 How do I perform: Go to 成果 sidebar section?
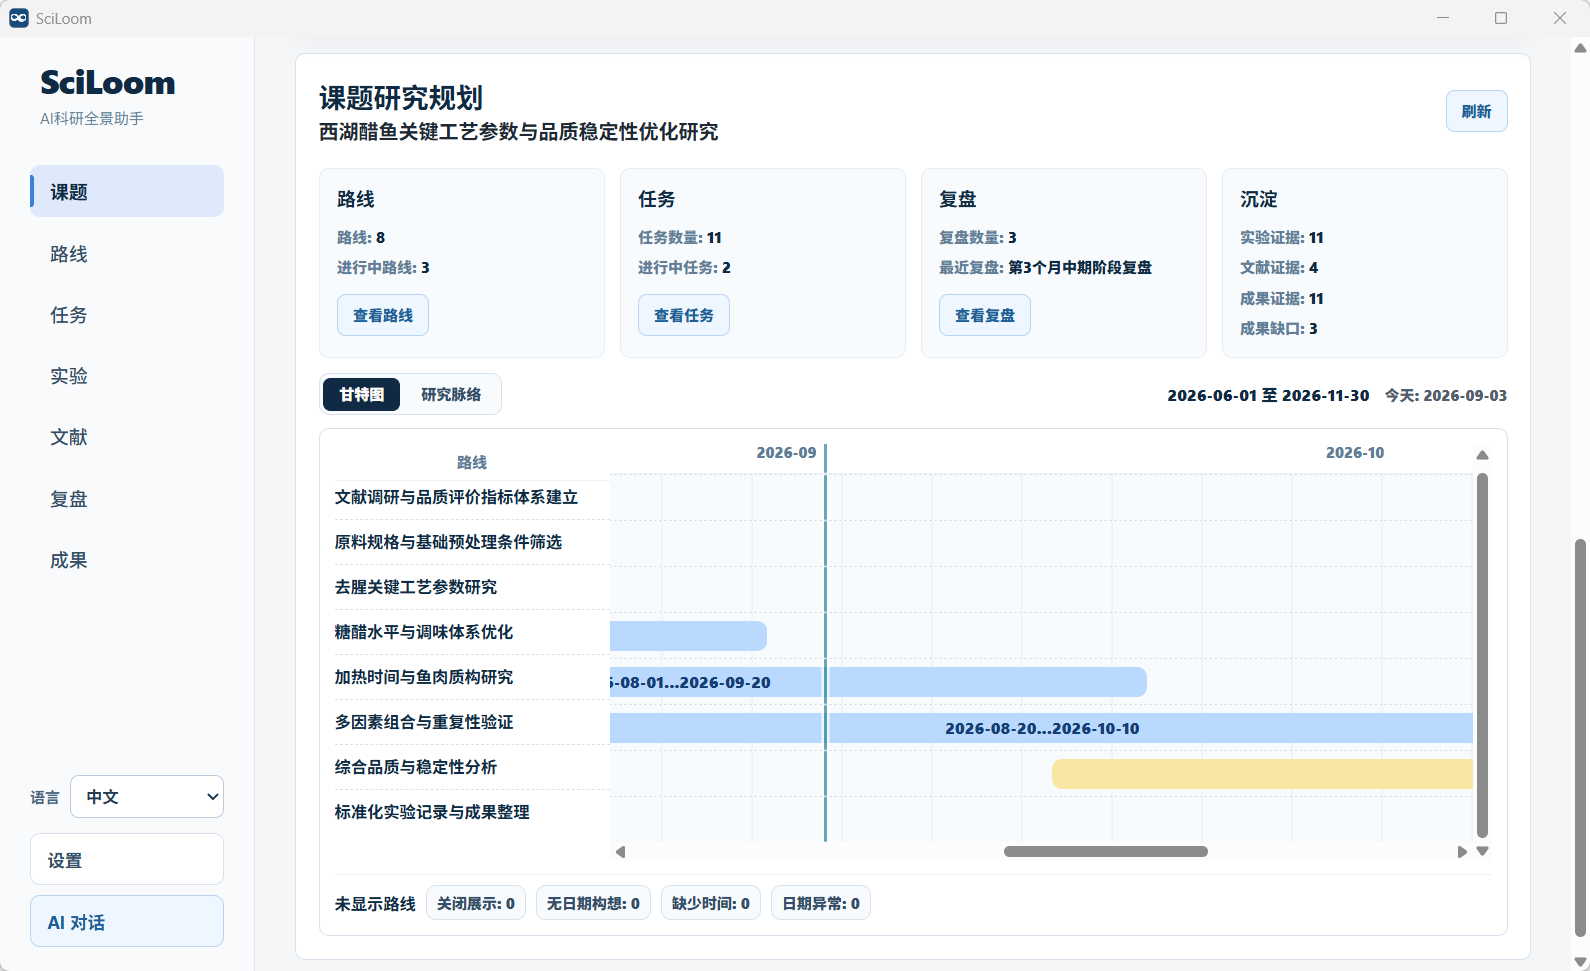tap(127, 560)
